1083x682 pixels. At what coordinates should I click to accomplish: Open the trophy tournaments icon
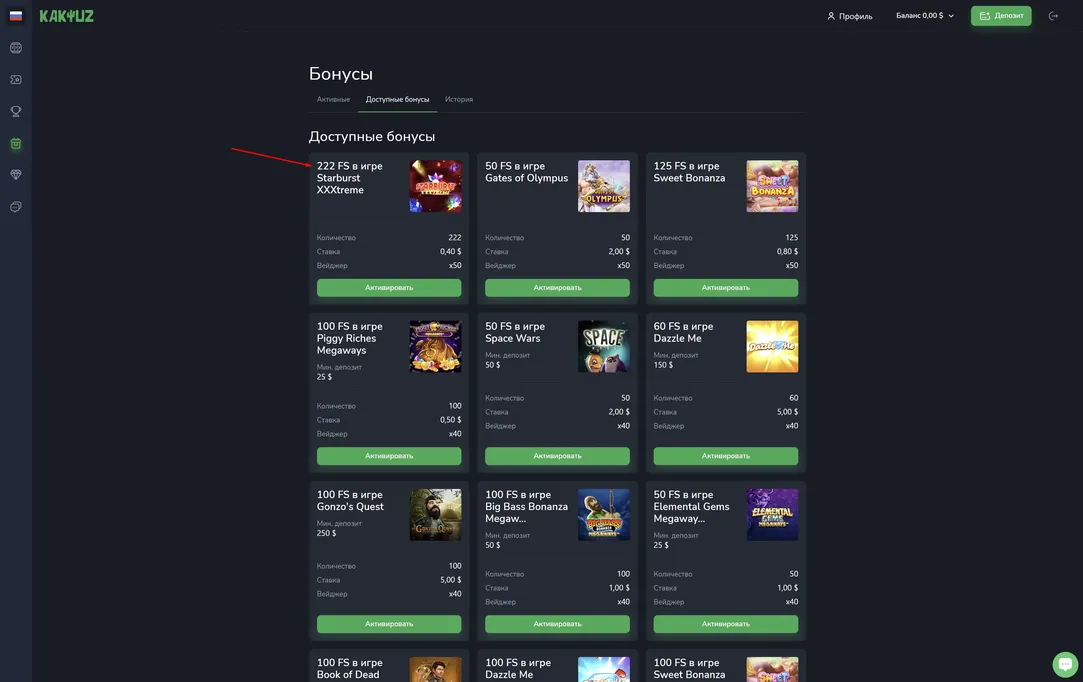[x=16, y=112]
